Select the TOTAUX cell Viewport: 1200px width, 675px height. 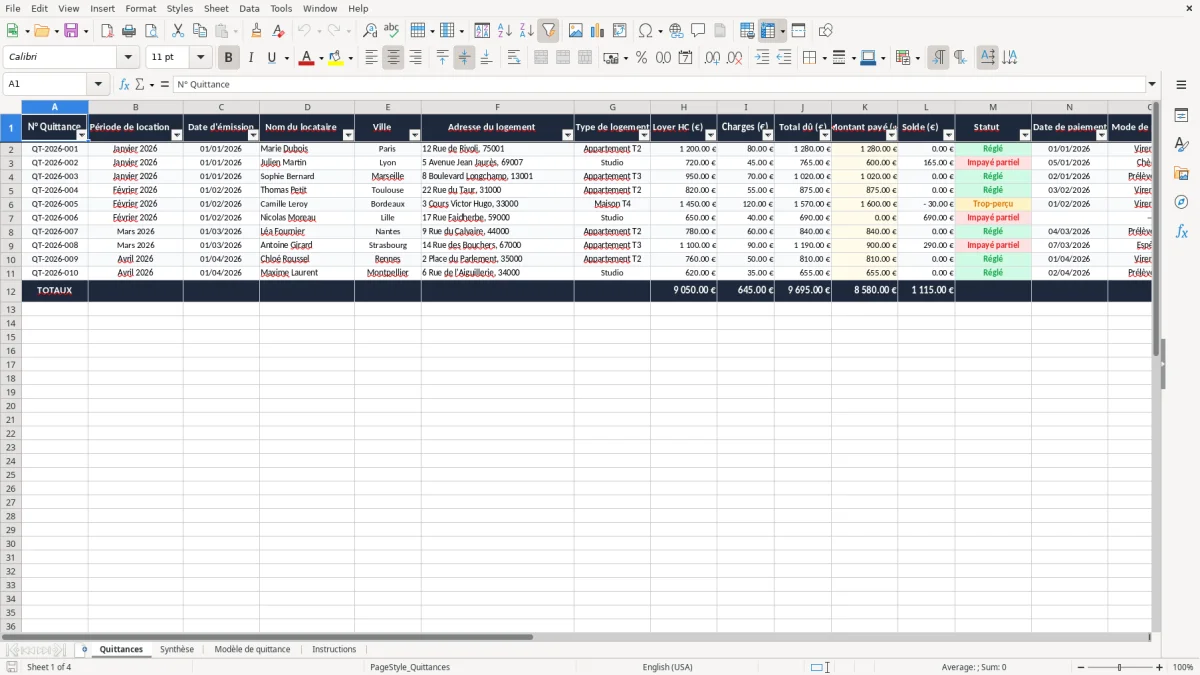(x=55, y=290)
